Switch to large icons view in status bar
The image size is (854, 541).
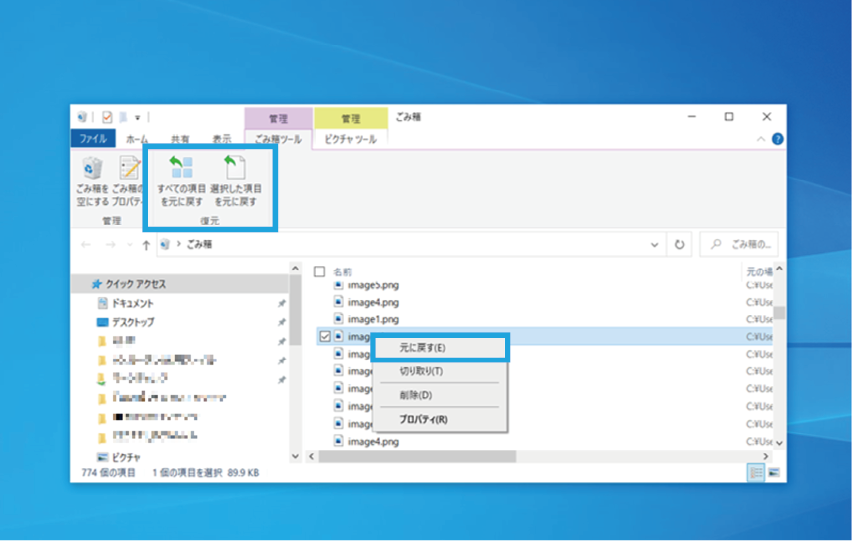point(774,472)
